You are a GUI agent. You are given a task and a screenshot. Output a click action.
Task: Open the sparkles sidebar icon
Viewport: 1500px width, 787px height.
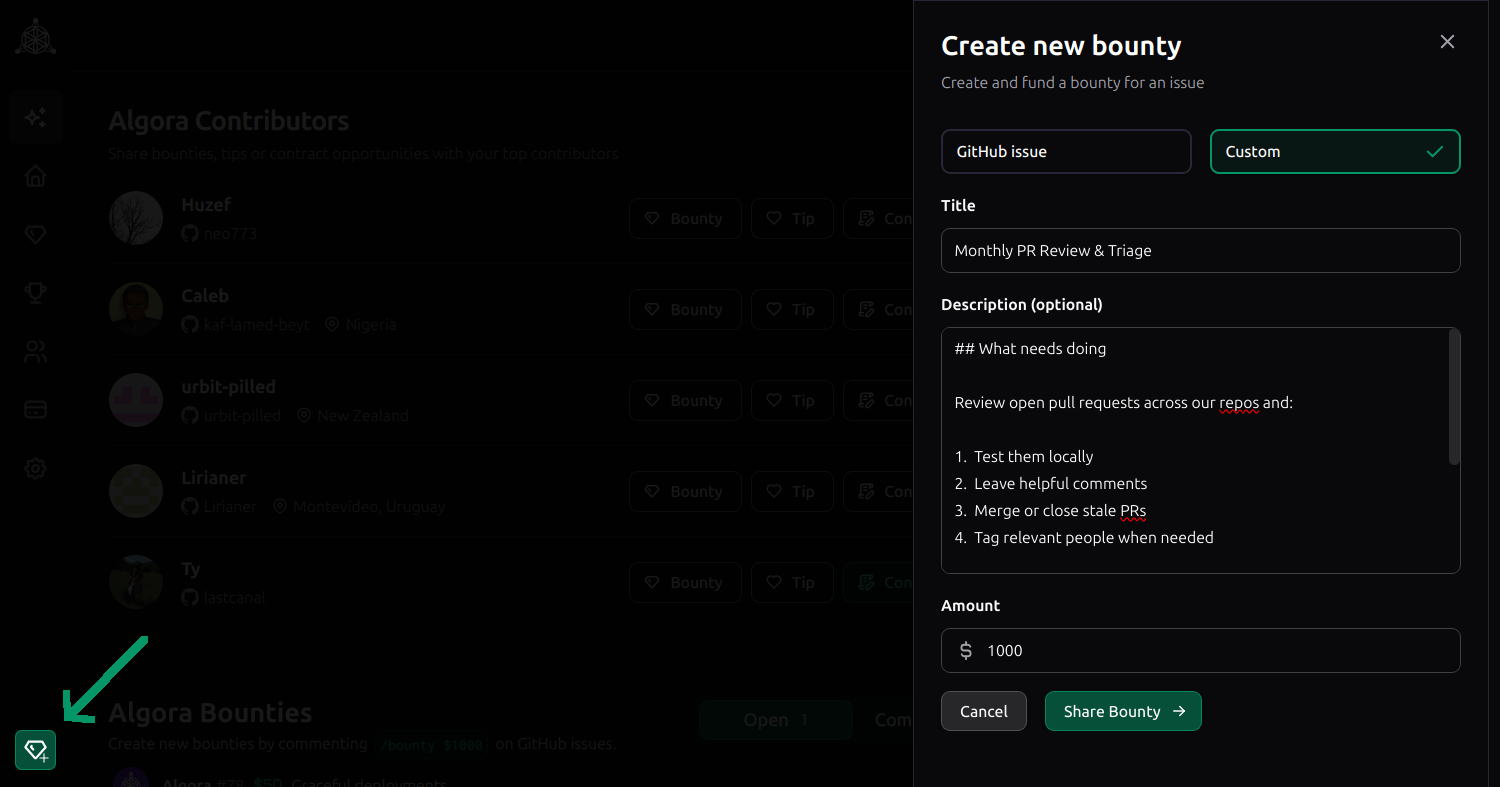36,118
